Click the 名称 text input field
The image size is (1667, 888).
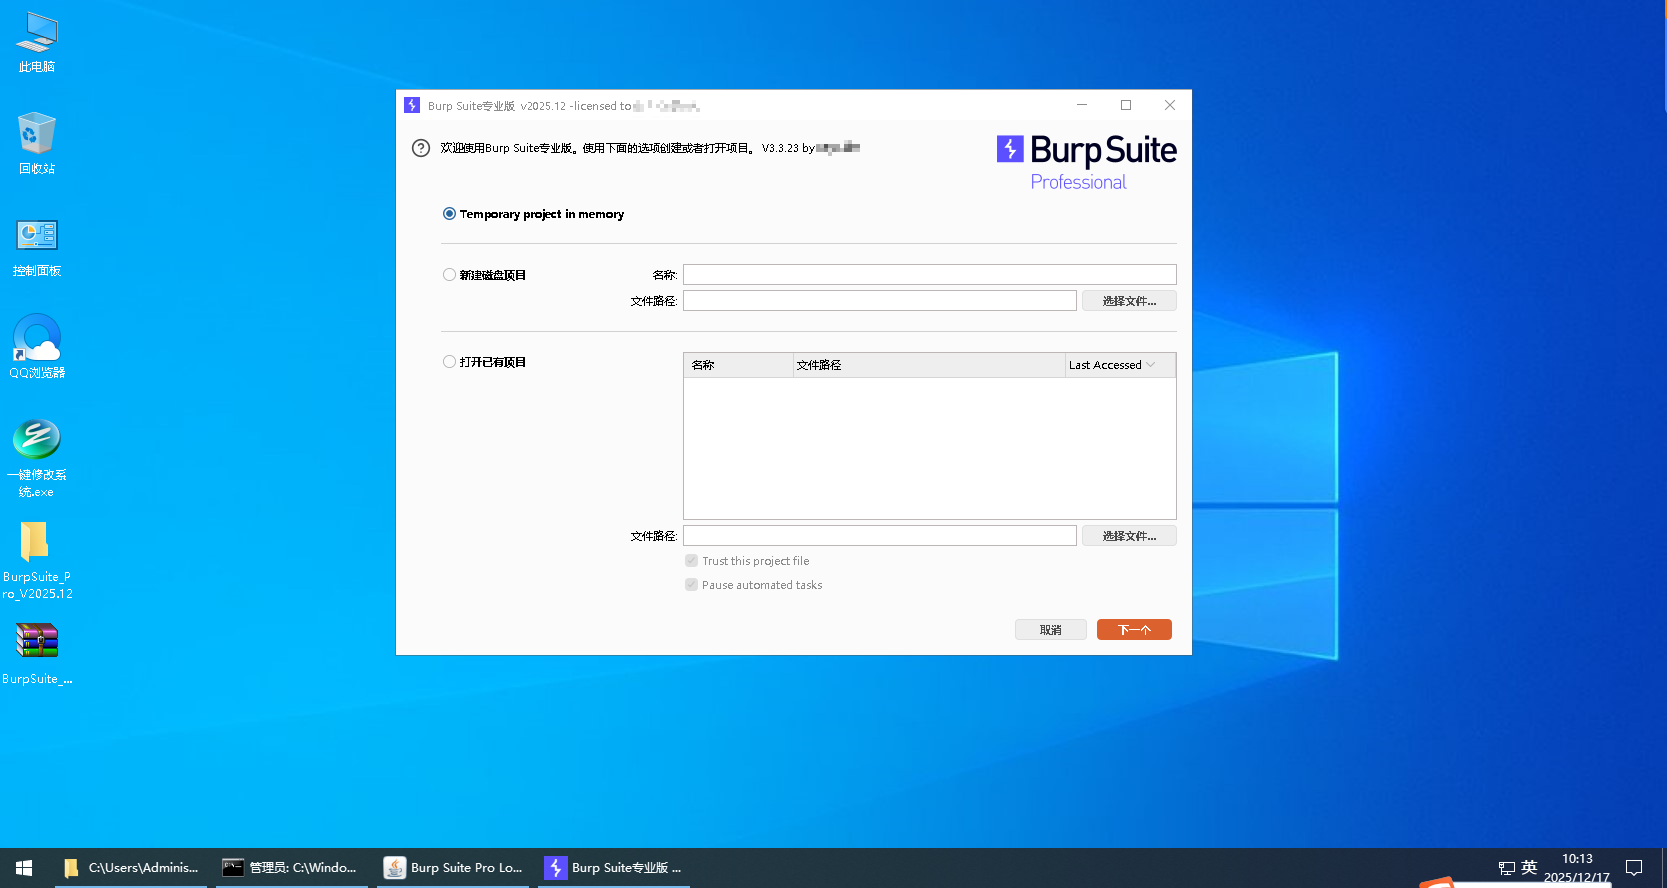(x=929, y=275)
